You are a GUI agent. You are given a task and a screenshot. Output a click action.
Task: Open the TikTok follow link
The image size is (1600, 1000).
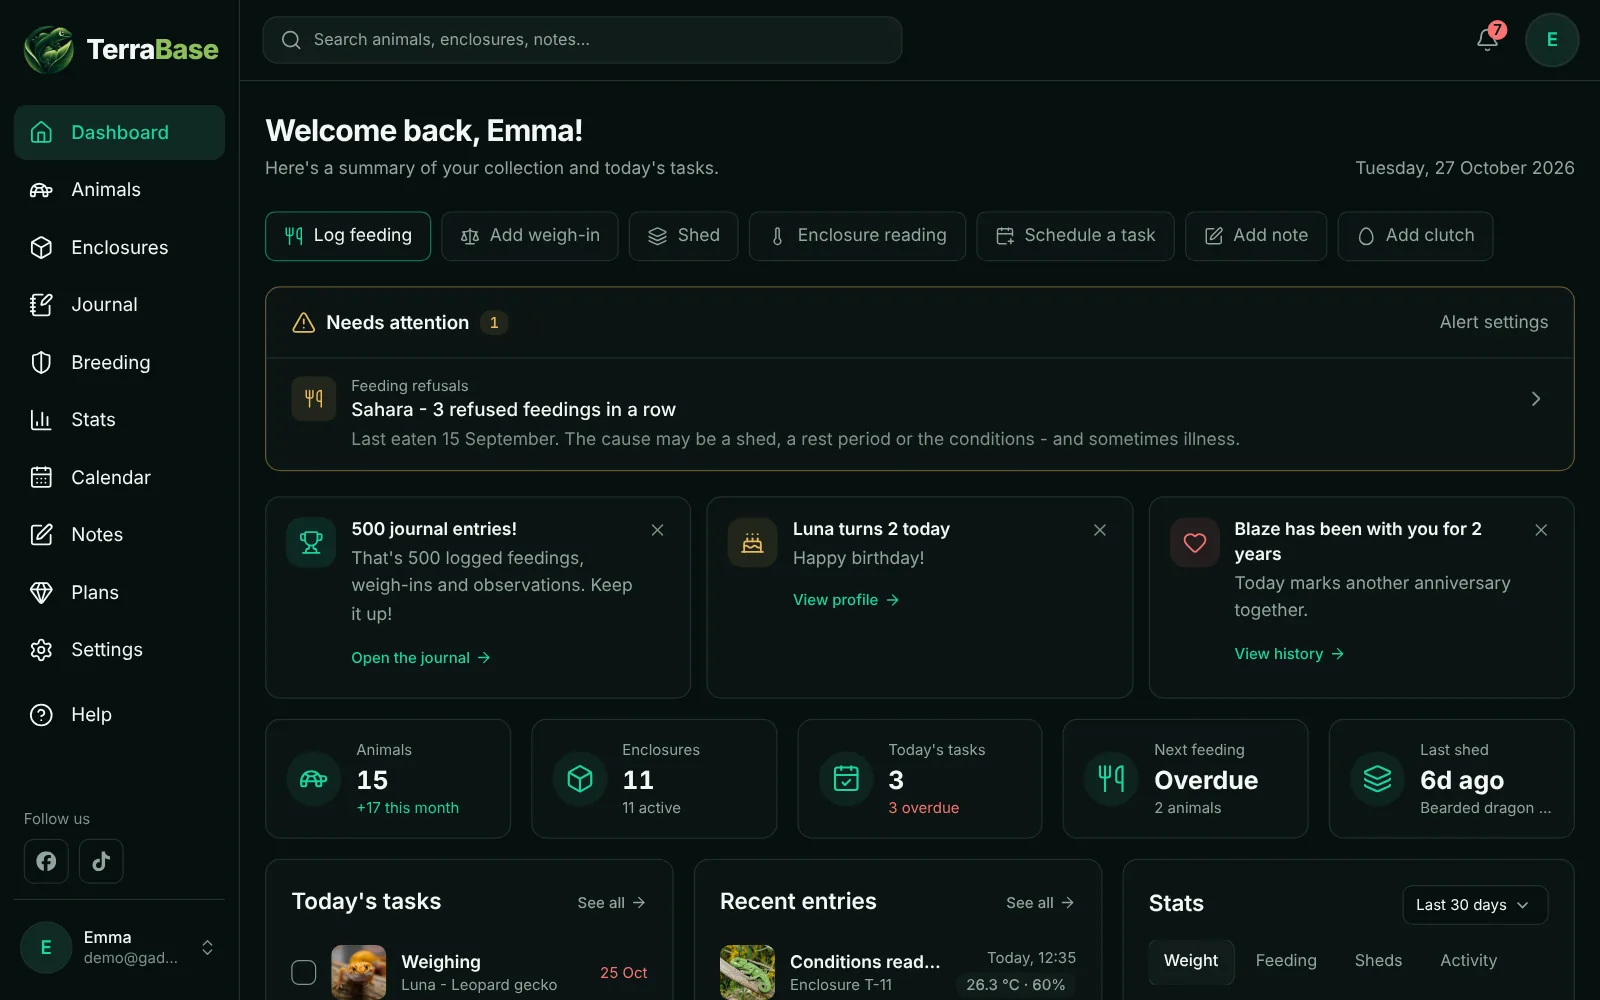[101, 861]
